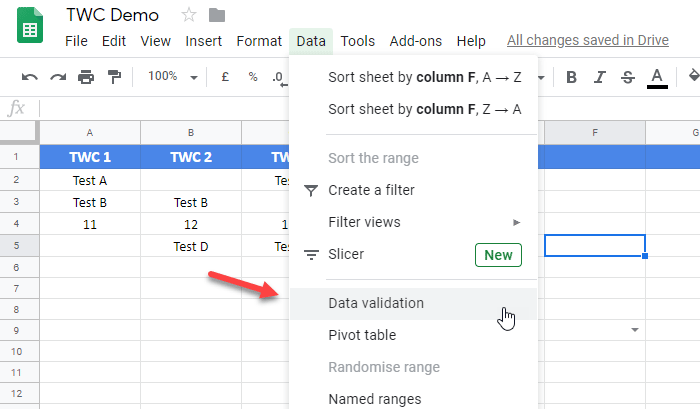700x409 pixels.
Task: Open the move-to-folder icon beside the title
Action: coord(217,15)
